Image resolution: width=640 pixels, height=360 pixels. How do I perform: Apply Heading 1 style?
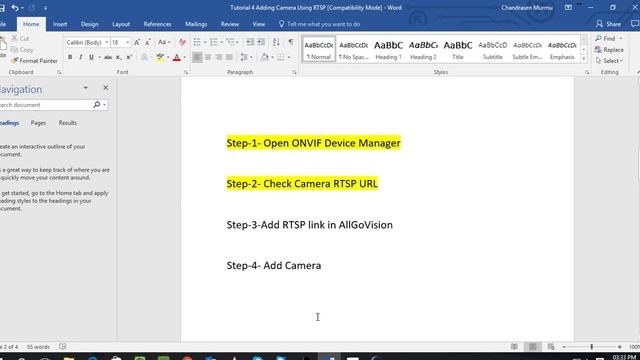pos(388,49)
